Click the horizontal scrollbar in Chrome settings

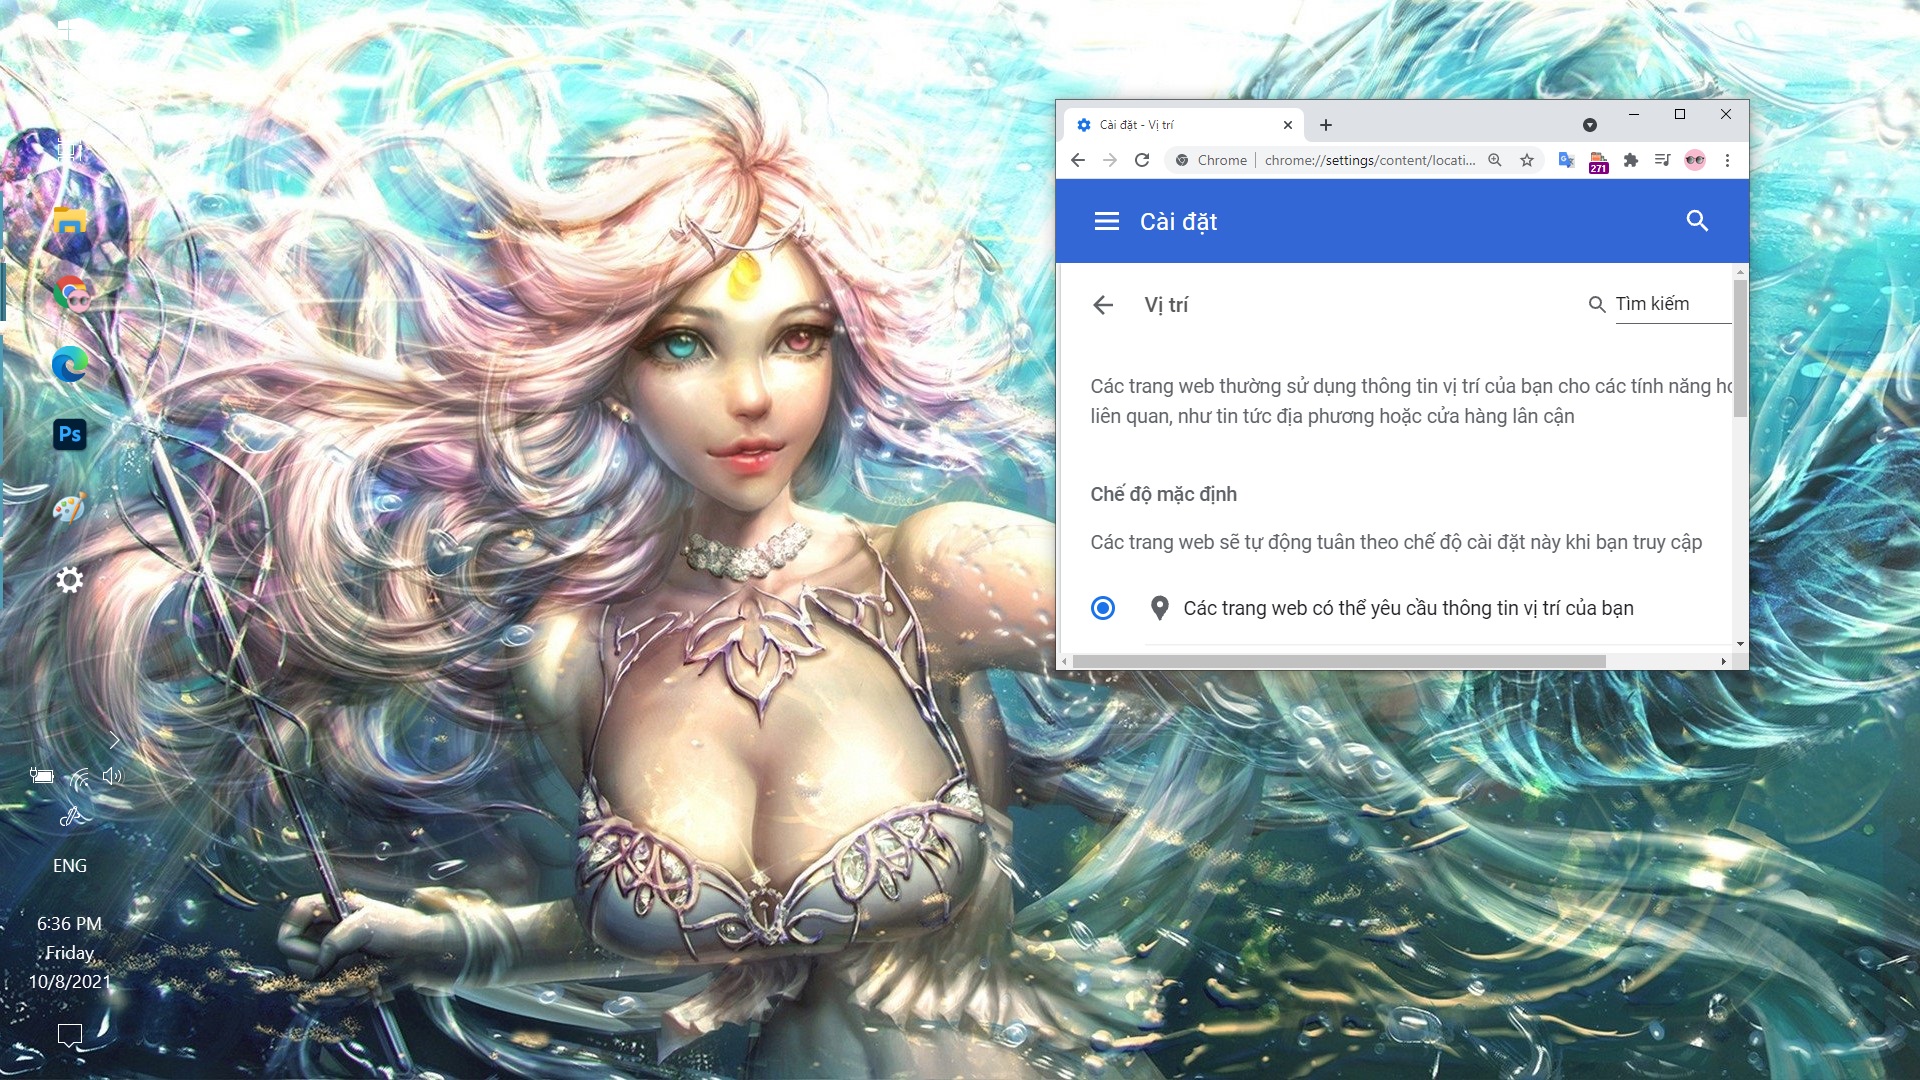[x=1339, y=662]
